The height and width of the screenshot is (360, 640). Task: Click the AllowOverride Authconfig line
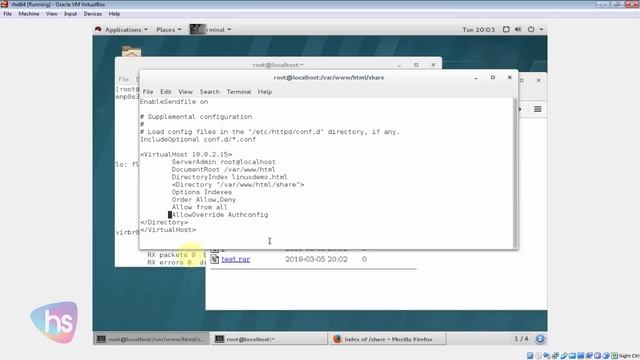click(220, 215)
